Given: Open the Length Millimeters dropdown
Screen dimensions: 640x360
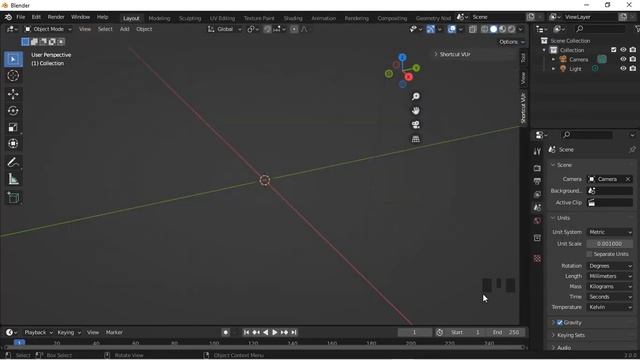Looking at the screenshot, I should tap(610, 276).
